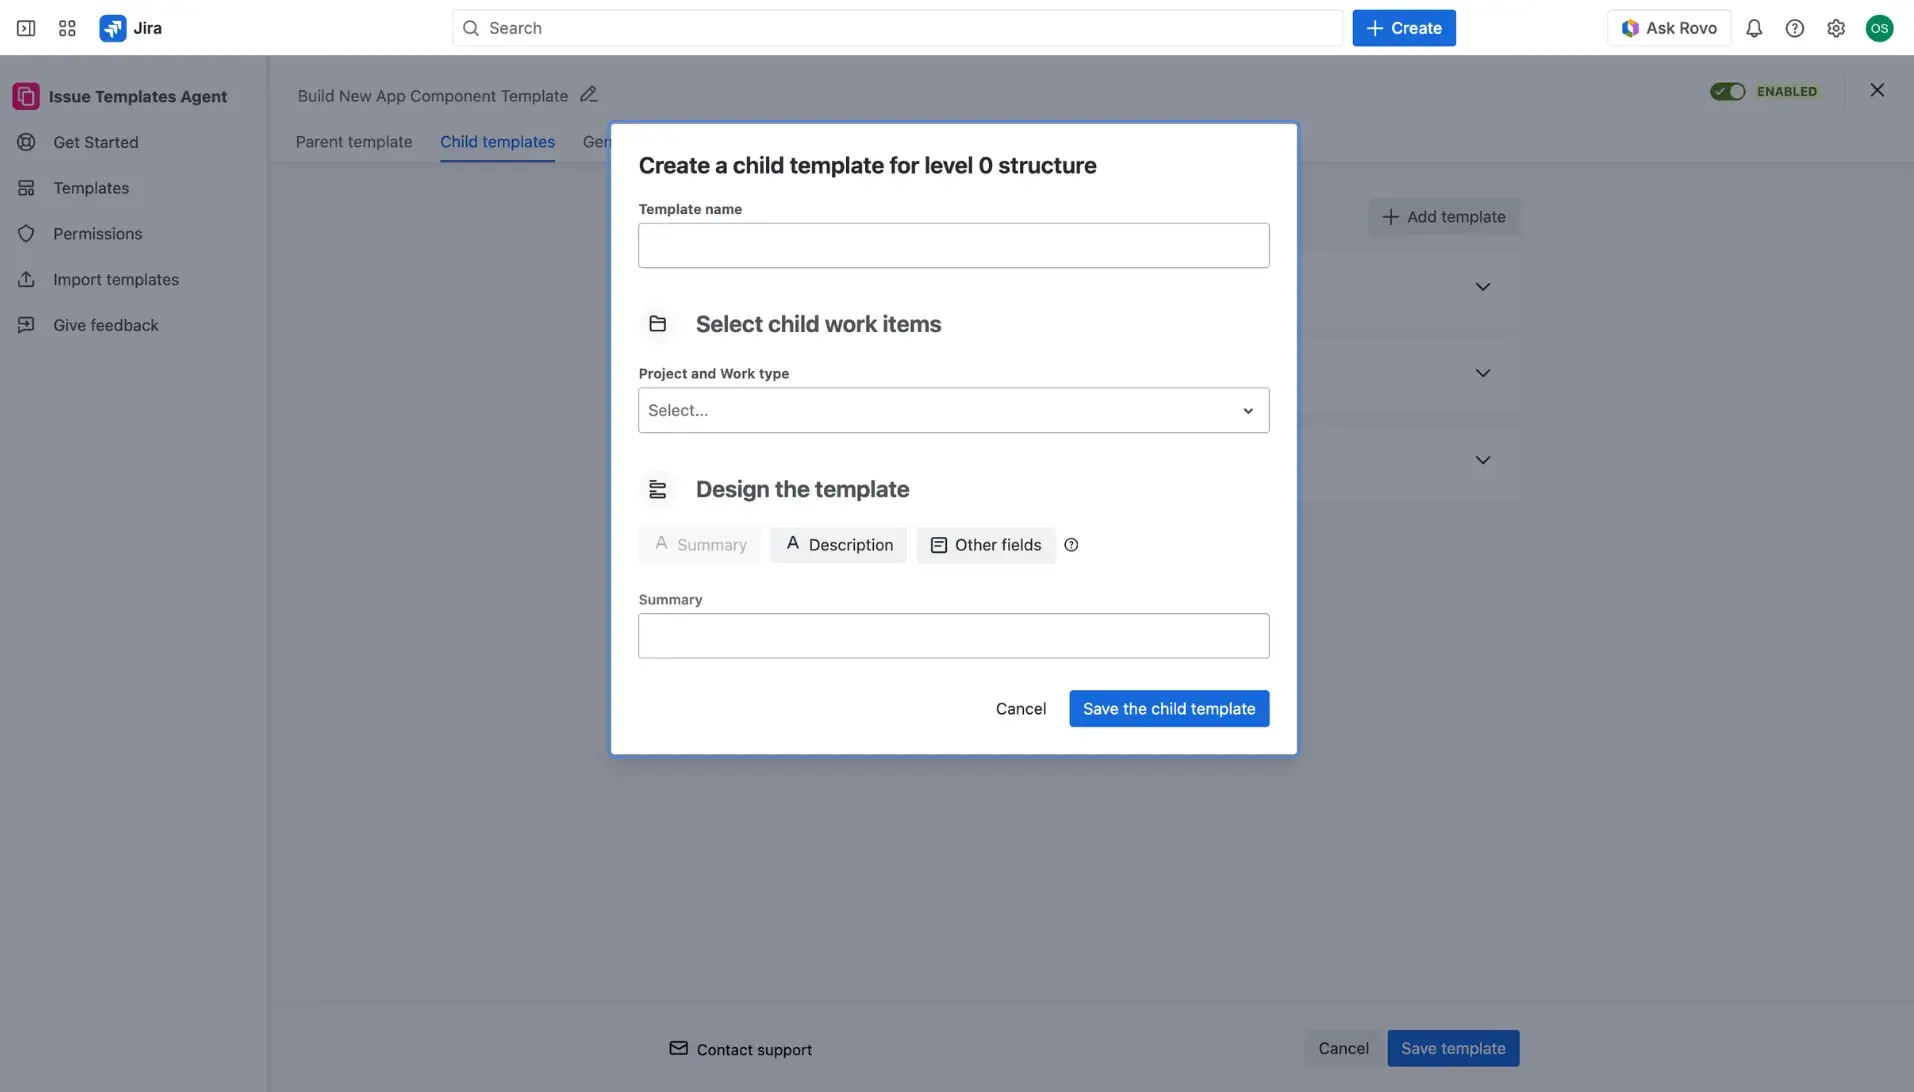Open Give feedback in the sidebar
Screen dimensions: 1914x1092
coord(106,324)
